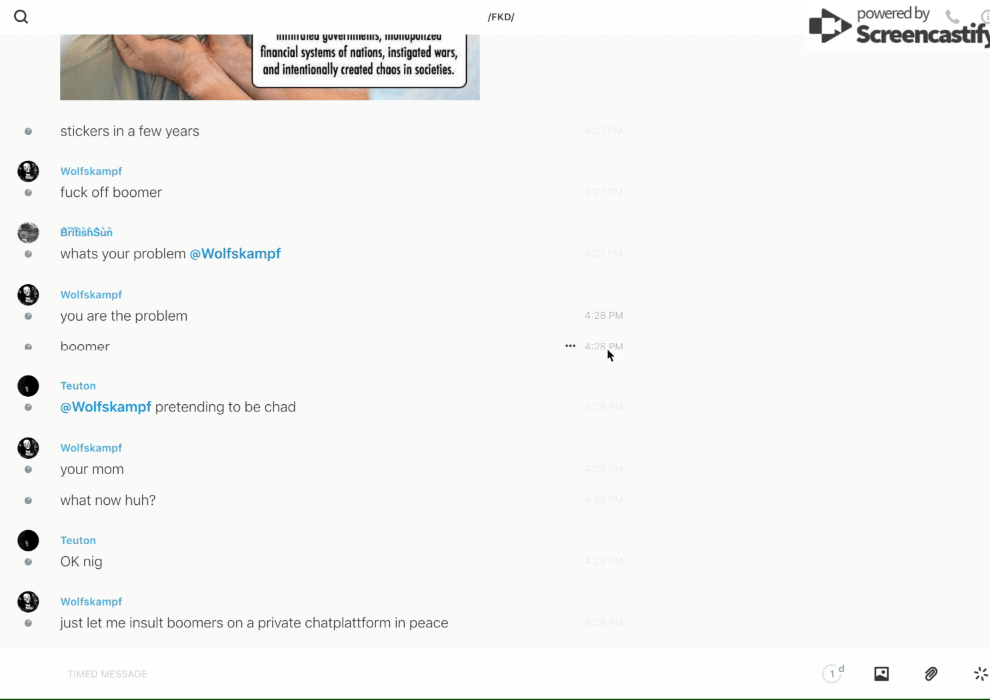Viewport: 990px width, 700px height.
Task: Open BritishSun's profile avatar
Action: (x=28, y=232)
